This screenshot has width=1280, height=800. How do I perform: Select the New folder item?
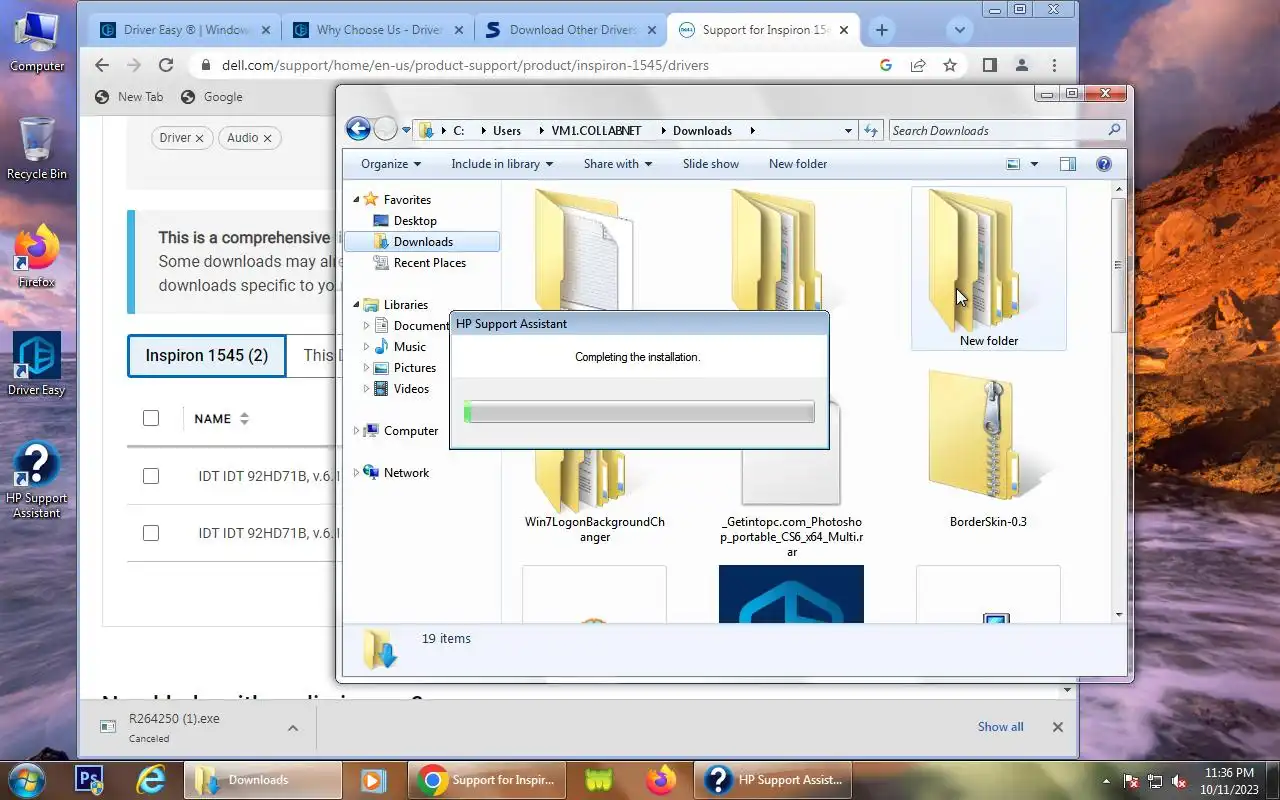click(x=989, y=269)
